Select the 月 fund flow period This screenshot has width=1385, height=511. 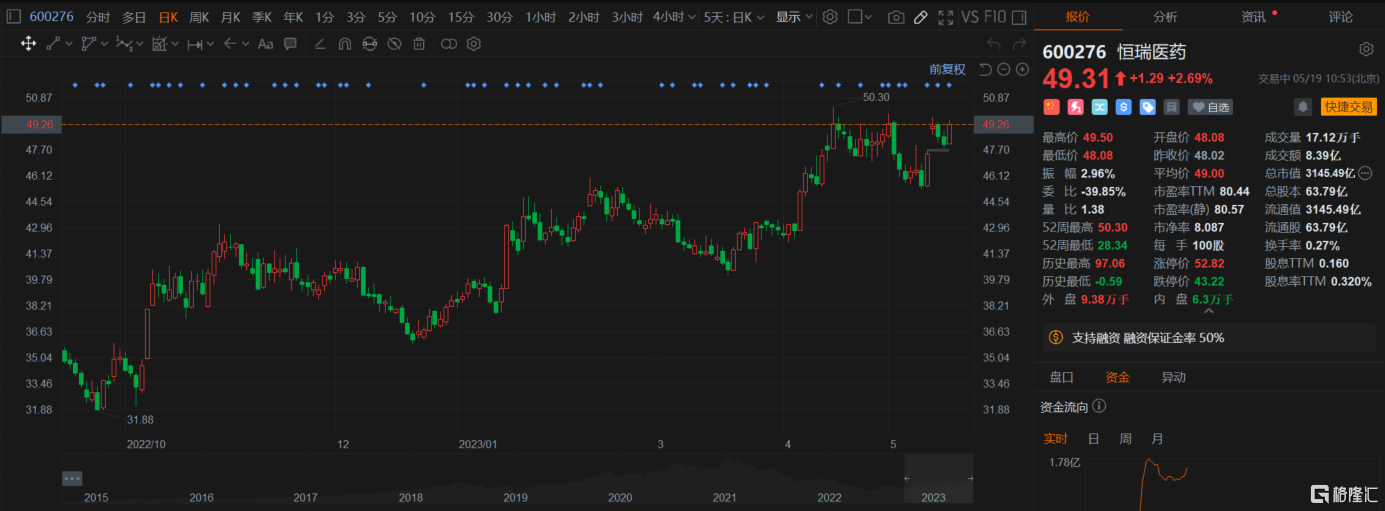pos(1157,438)
